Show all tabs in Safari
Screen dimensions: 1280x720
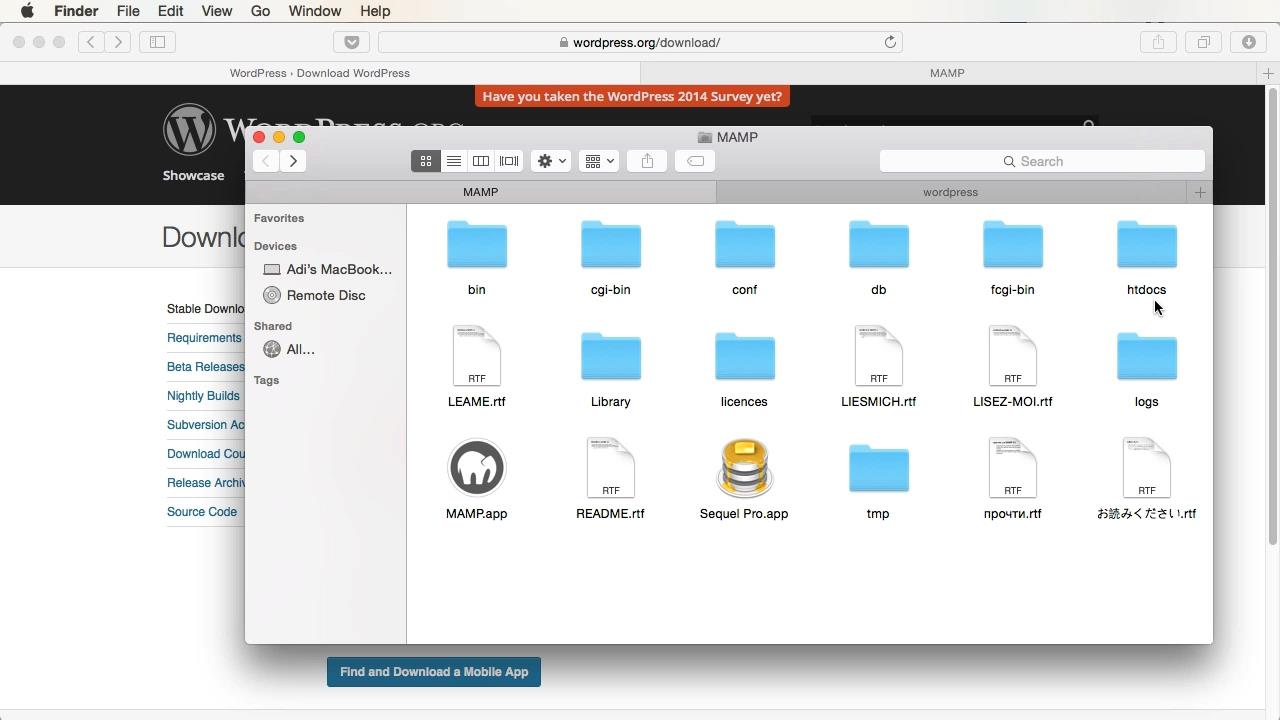[1204, 42]
